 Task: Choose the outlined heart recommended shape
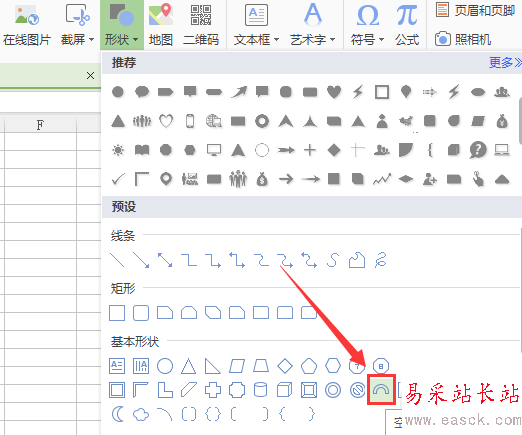tap(166, 121)
